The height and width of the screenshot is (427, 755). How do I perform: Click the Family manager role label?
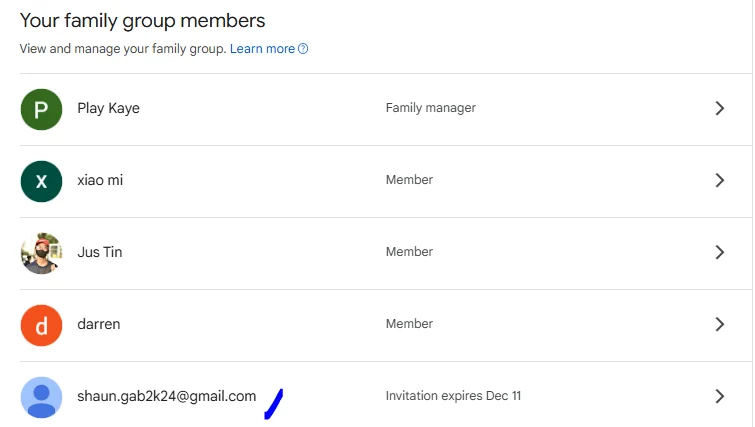(x=430, y=108)
